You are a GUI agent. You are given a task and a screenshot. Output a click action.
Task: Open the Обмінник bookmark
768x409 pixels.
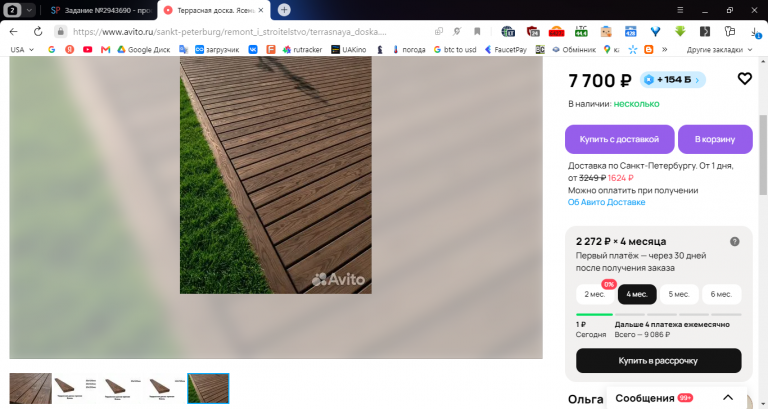(574, 49)
